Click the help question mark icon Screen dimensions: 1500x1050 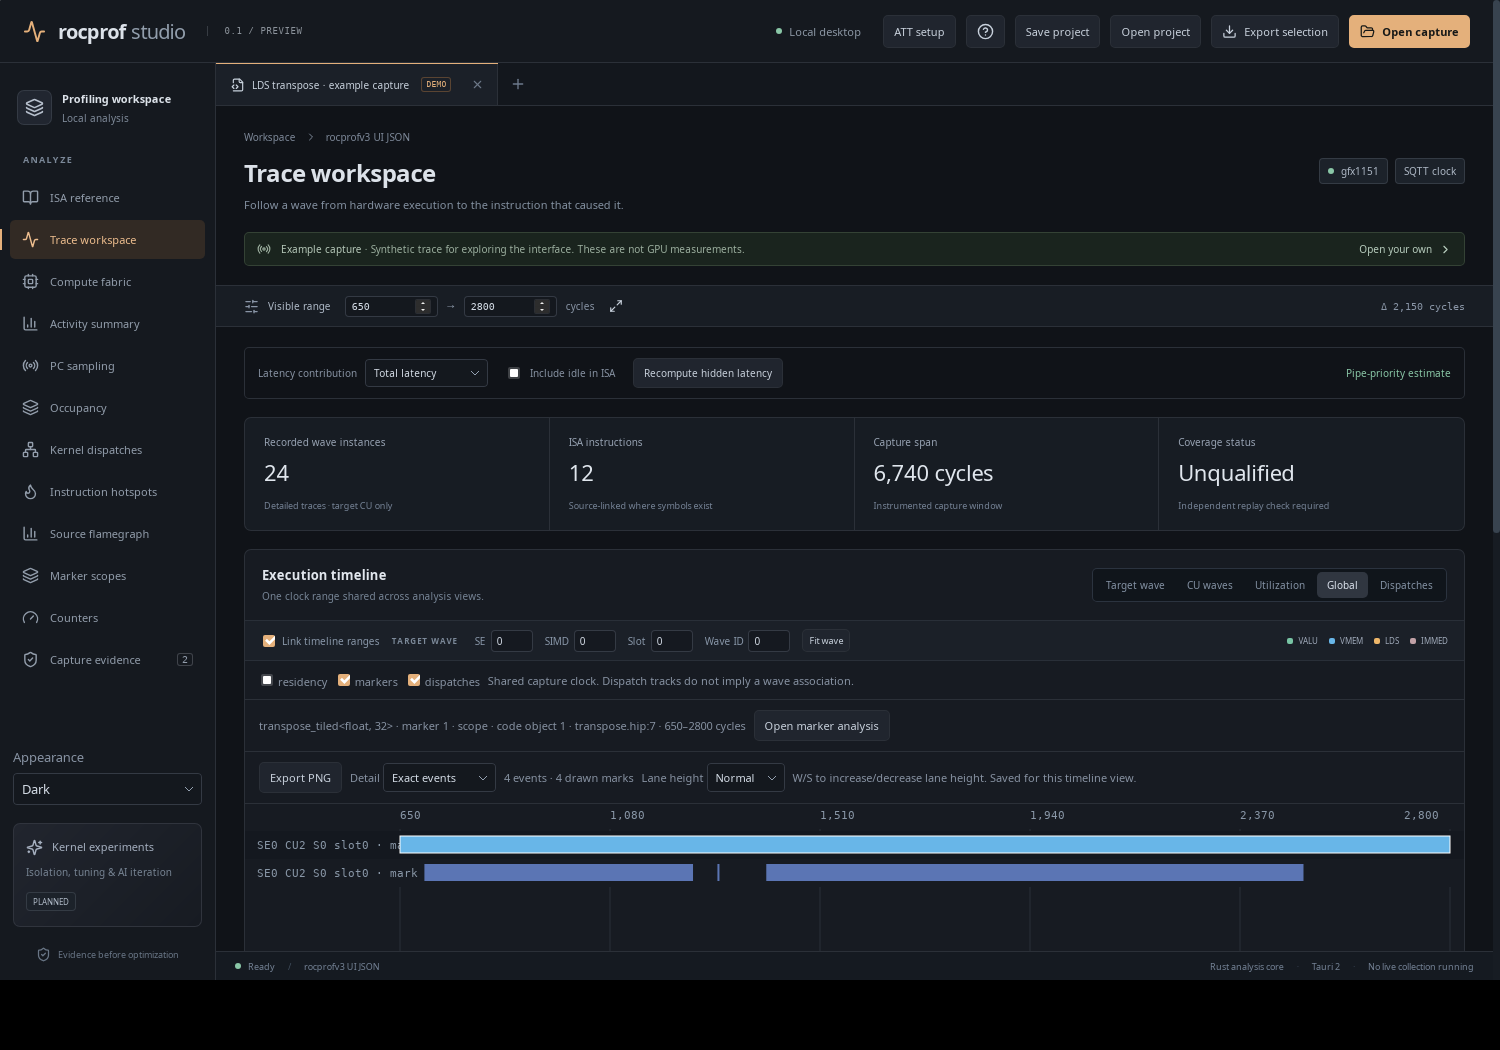[985, 32]
